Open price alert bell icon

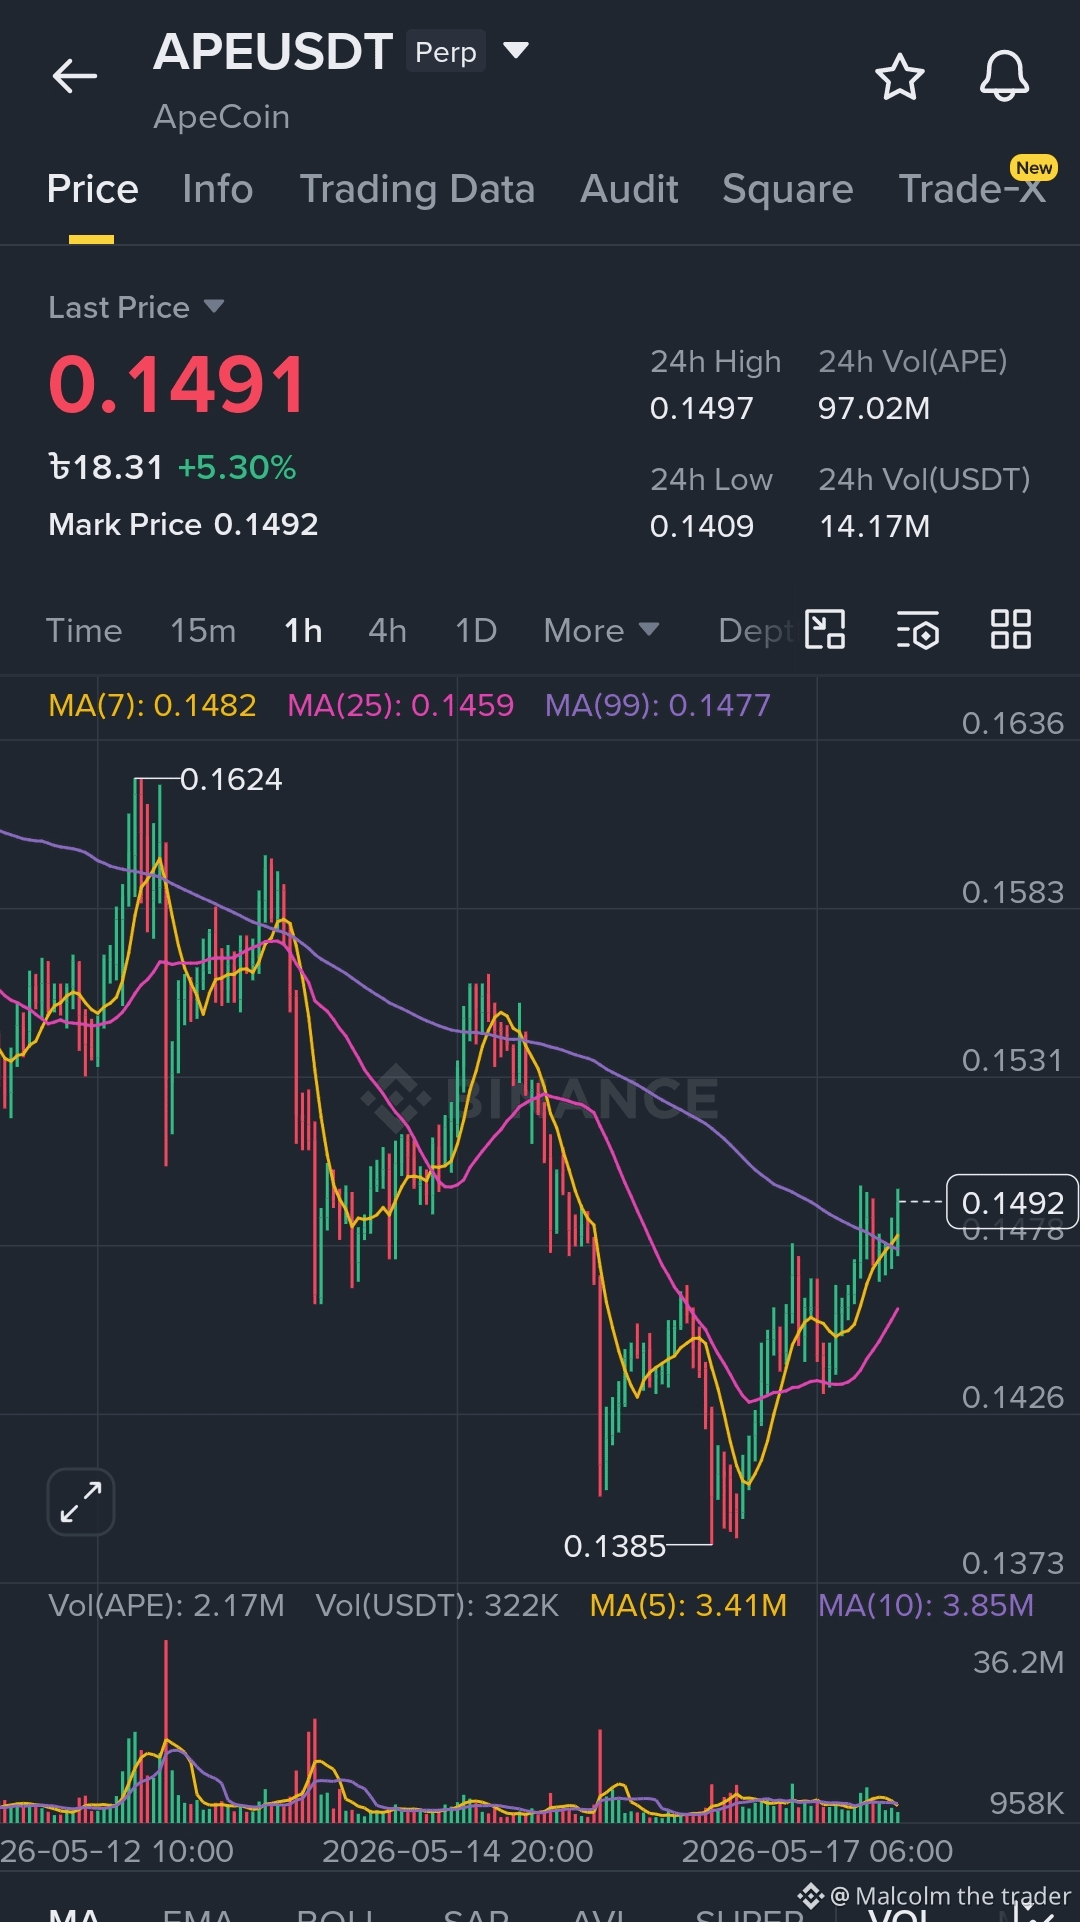[x=1004, y=76]
